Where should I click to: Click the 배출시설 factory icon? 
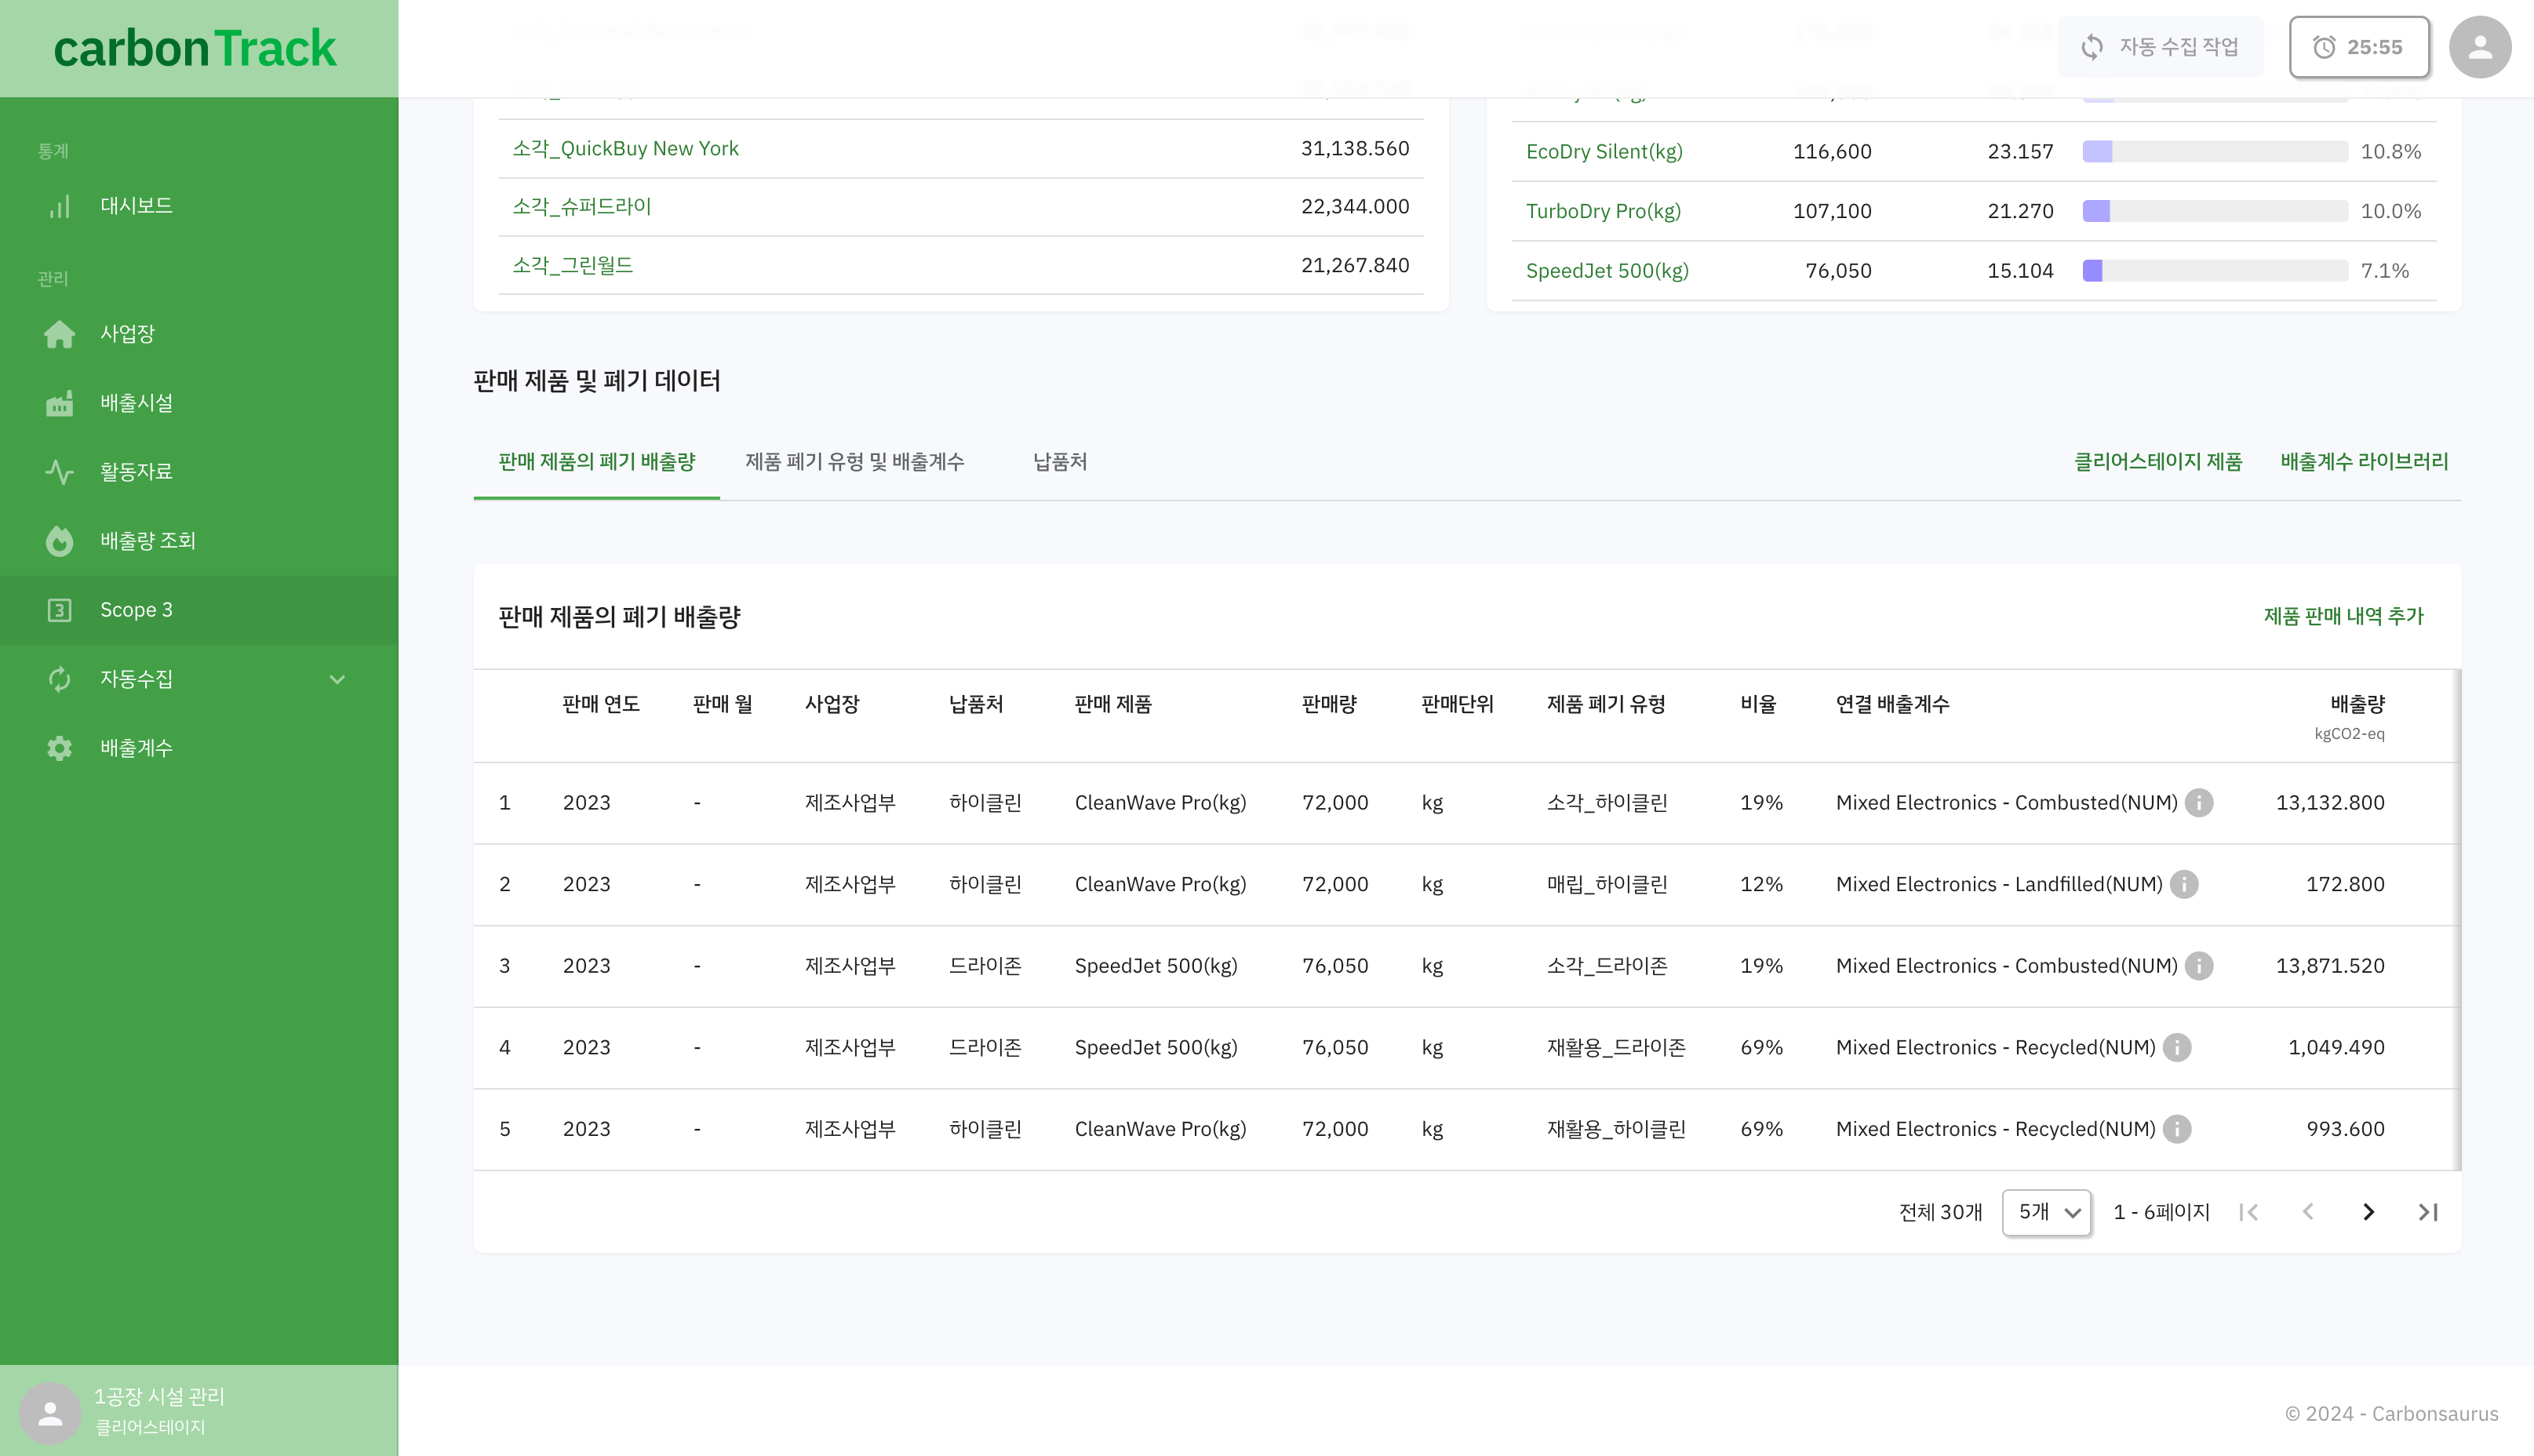pos(60,403)
